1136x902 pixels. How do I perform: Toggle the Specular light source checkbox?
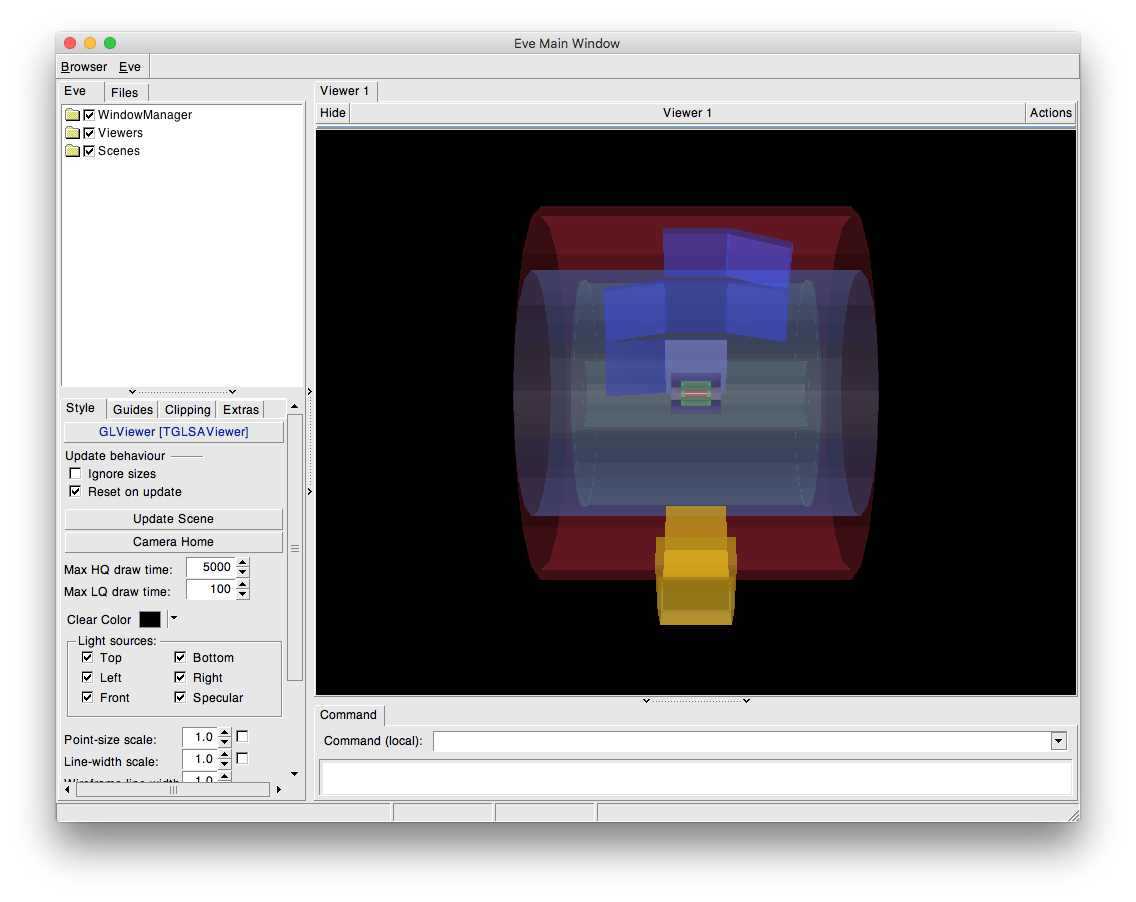(x=180, y=698)
